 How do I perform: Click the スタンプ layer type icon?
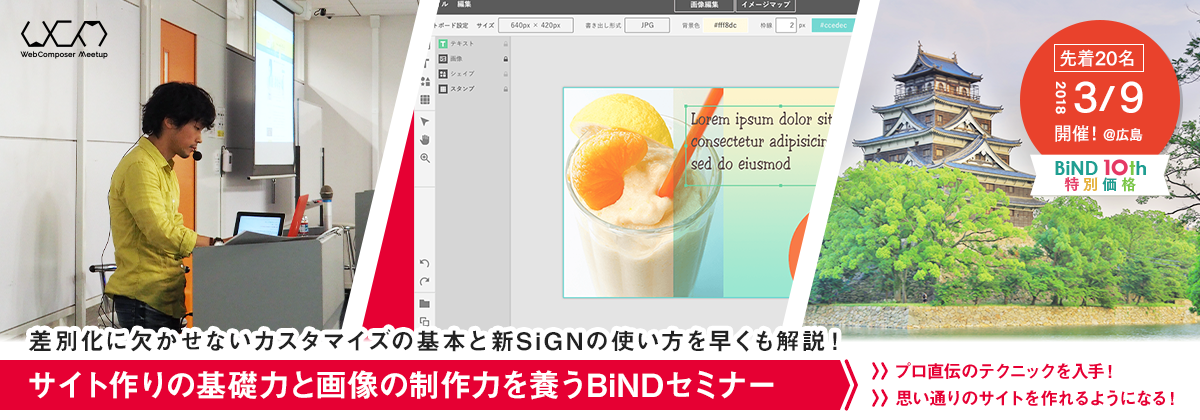pos(443,88)
